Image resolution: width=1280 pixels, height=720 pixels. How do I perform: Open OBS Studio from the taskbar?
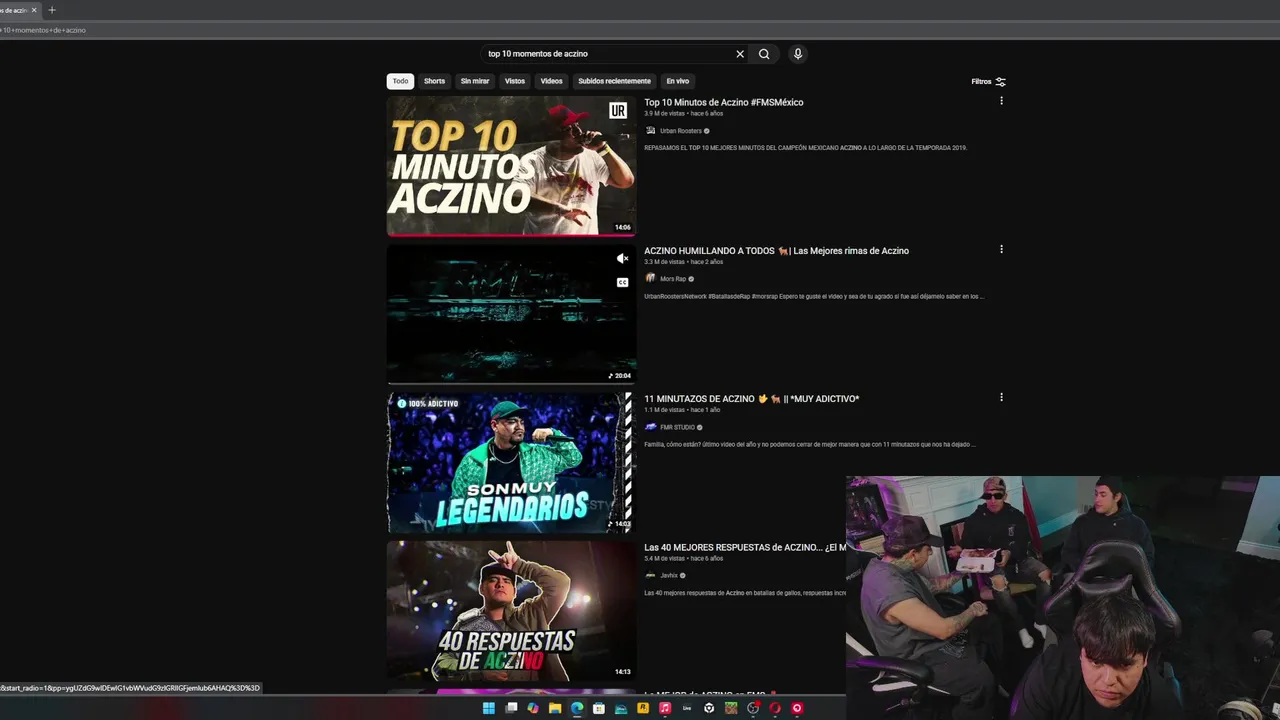pyautogui.click(x=753, y=708)
